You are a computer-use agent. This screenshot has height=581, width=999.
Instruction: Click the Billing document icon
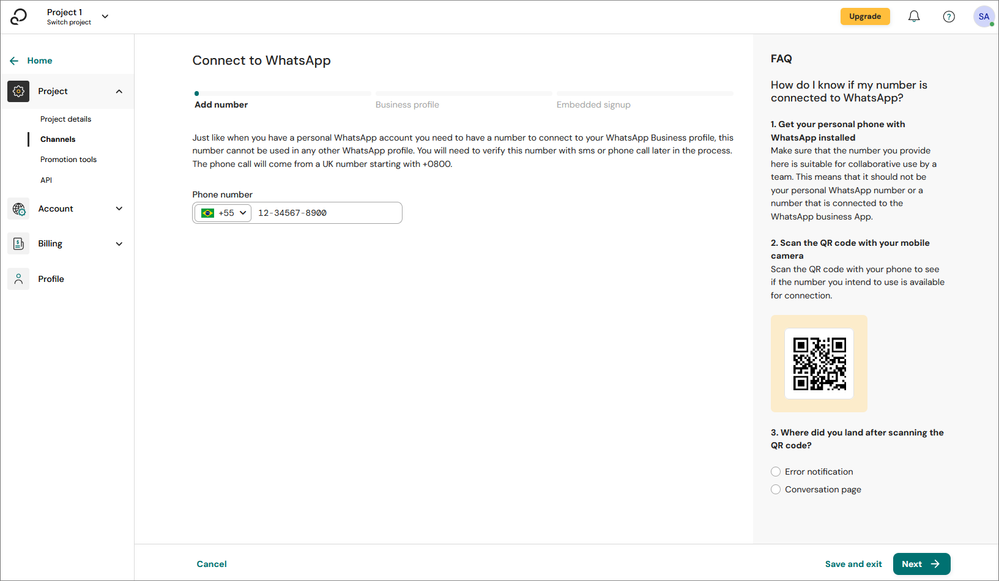19,244
